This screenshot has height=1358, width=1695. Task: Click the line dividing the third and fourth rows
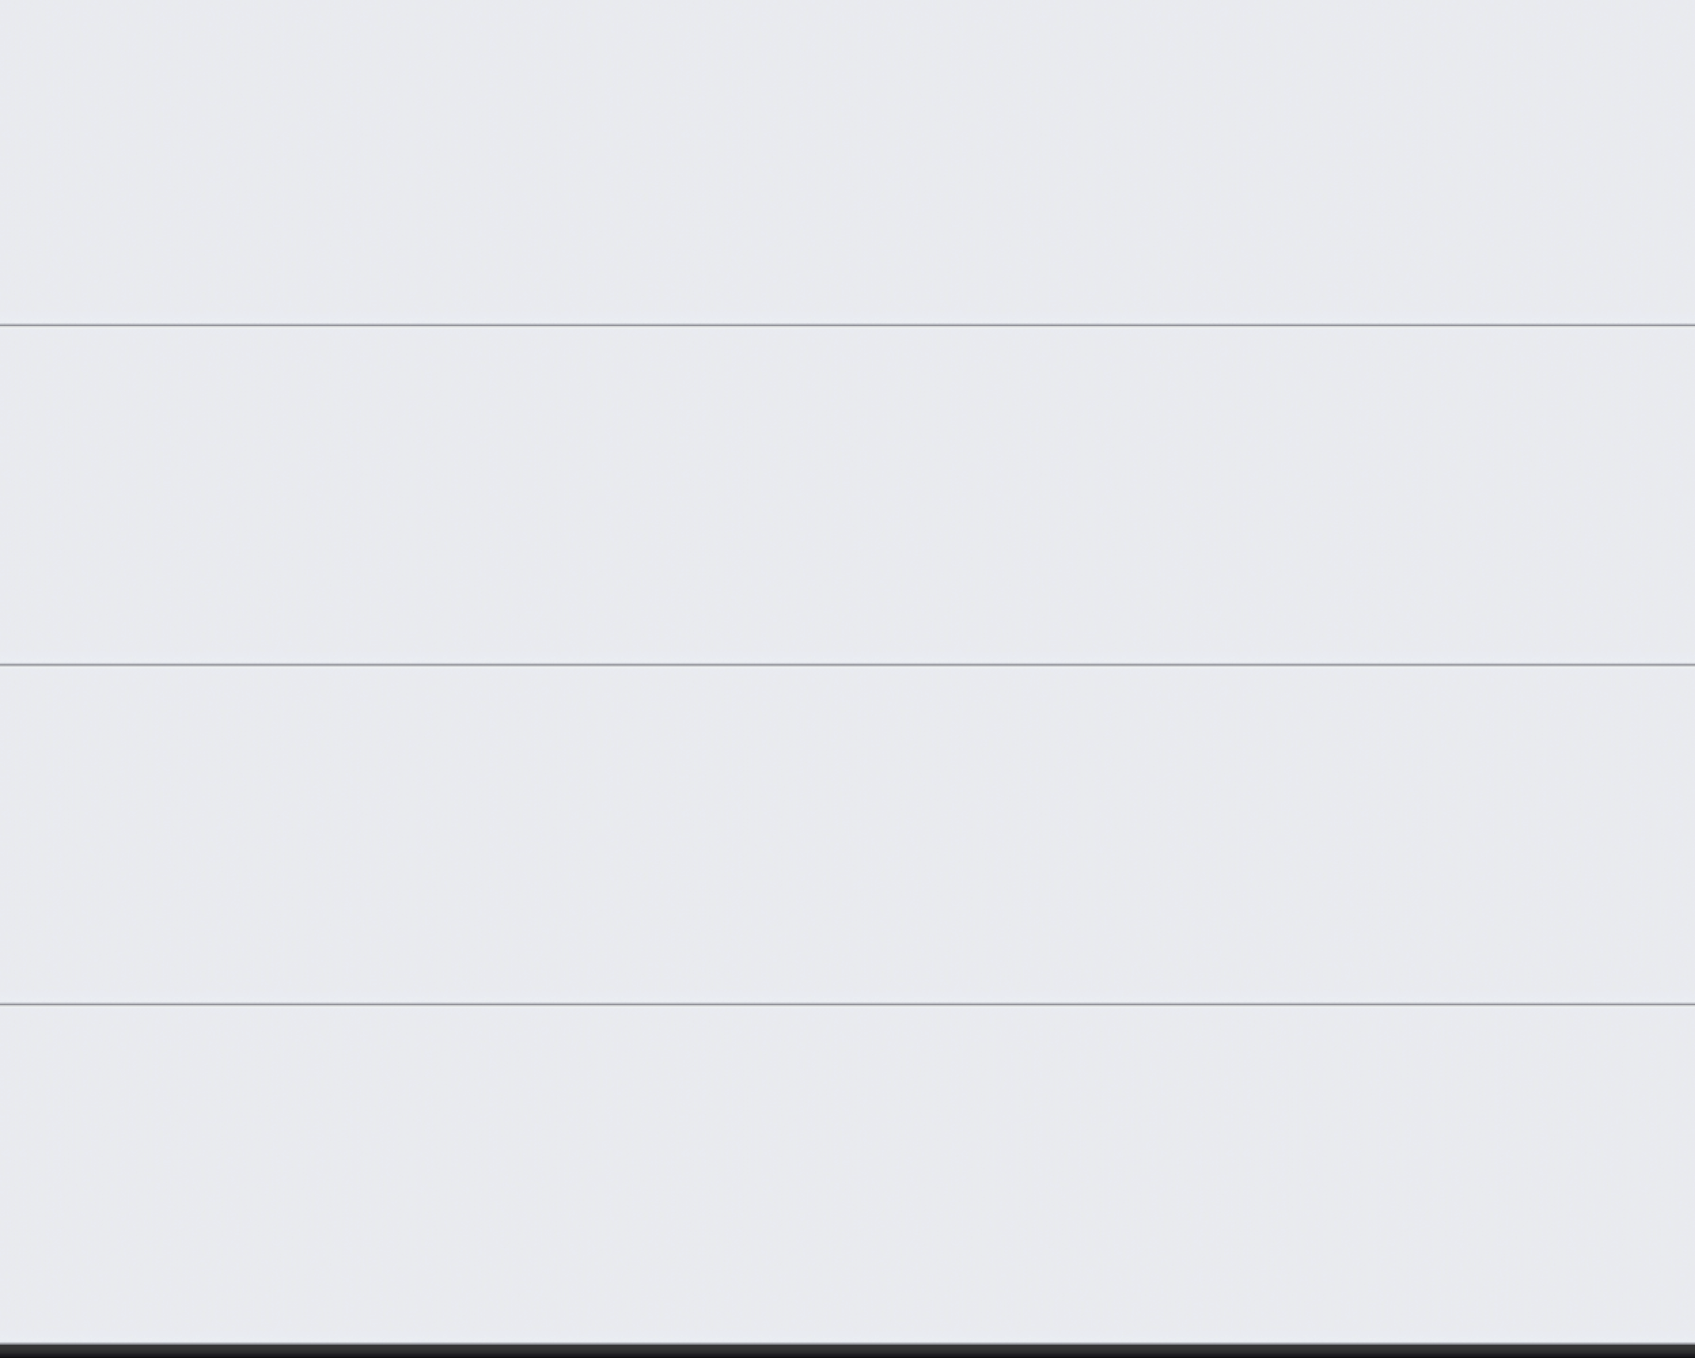click(x=847, y=1004)
